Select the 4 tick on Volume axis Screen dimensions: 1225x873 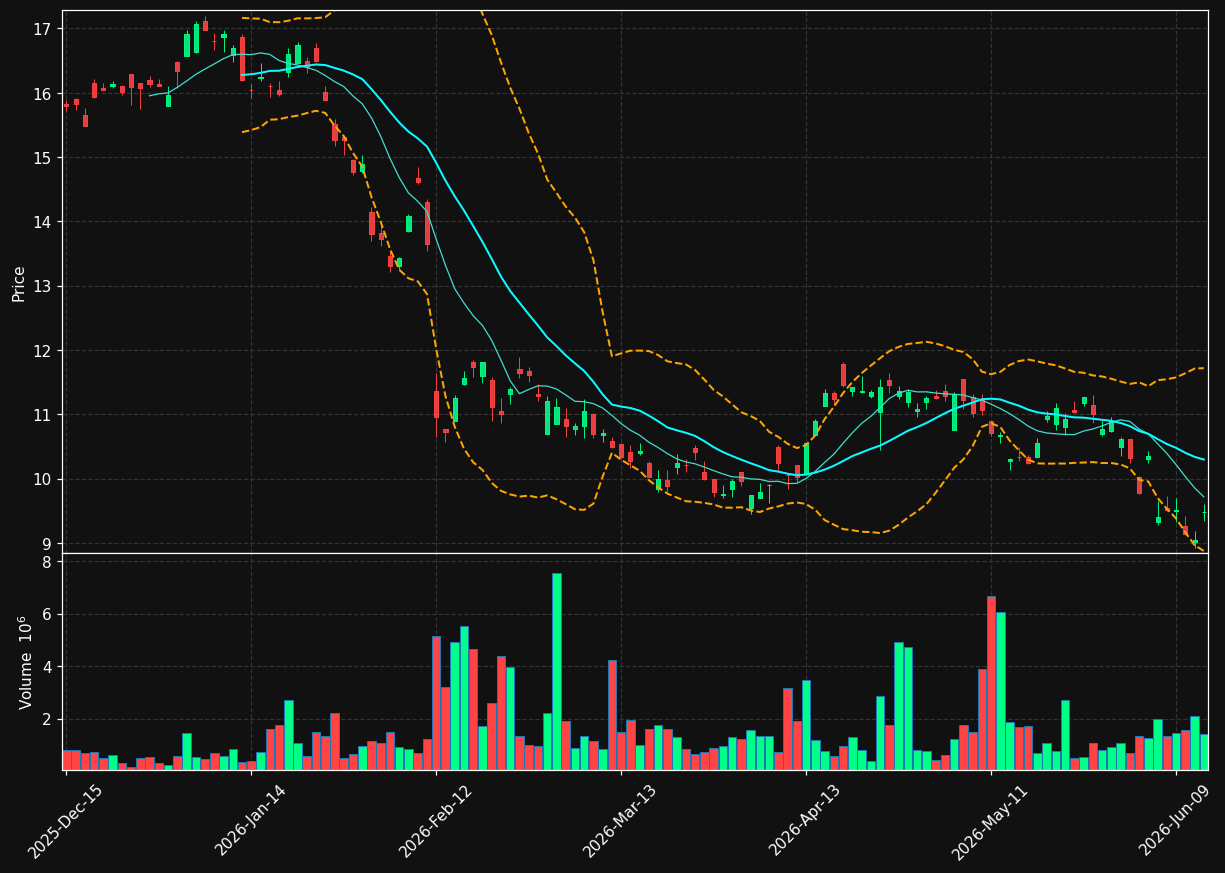47,667
